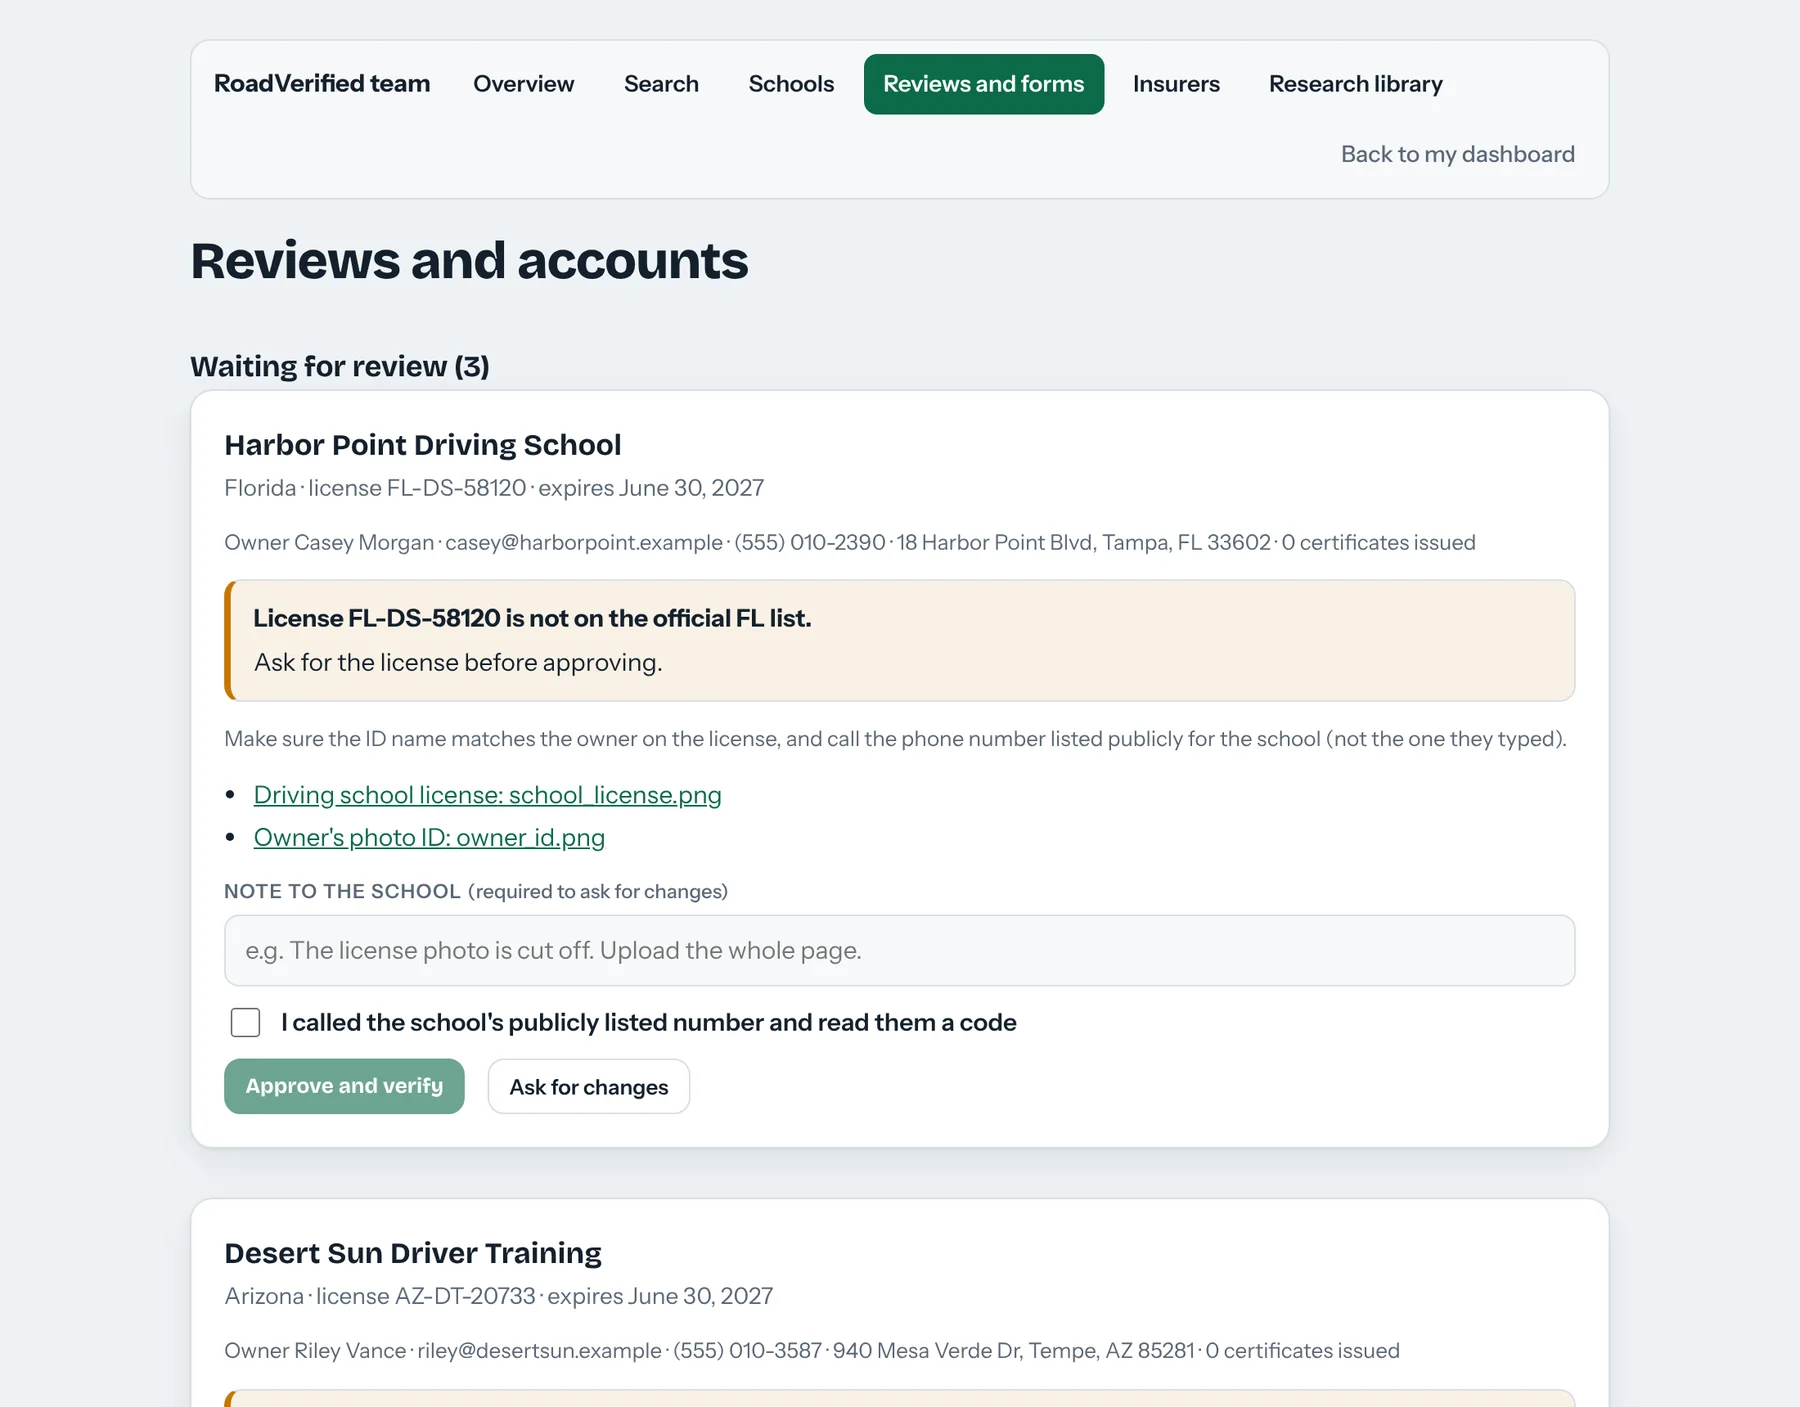
Task: Focus the Note to the school field
Action: 899,950
